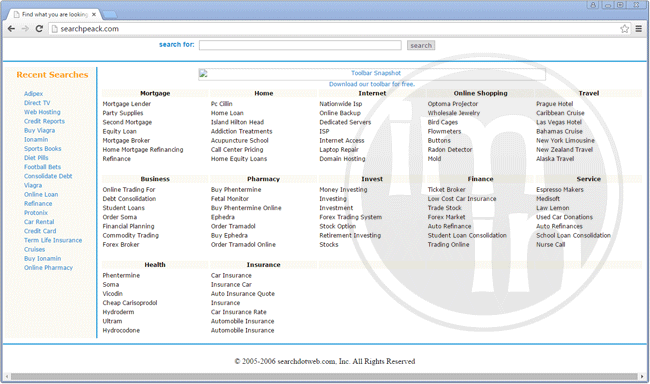Open the Online Pharmacy recent search
The height and width of the screenshot is (384, 650).
(49, 267)
